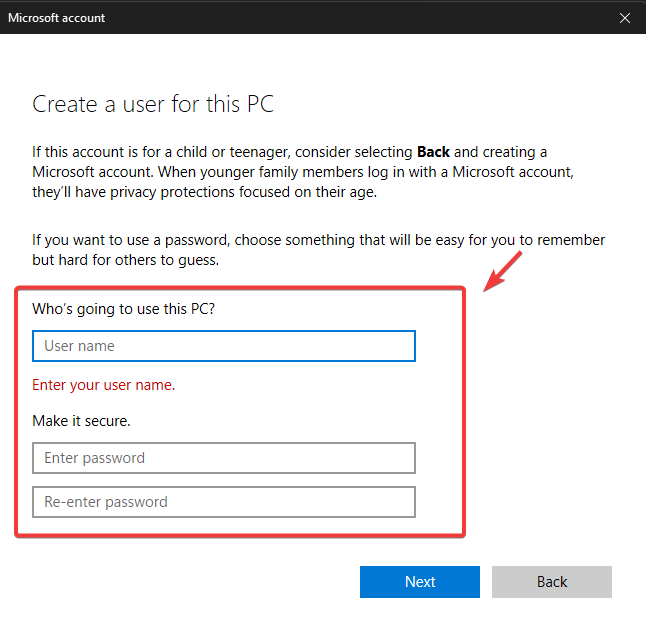Click the Enter password box

click(224, 458)
